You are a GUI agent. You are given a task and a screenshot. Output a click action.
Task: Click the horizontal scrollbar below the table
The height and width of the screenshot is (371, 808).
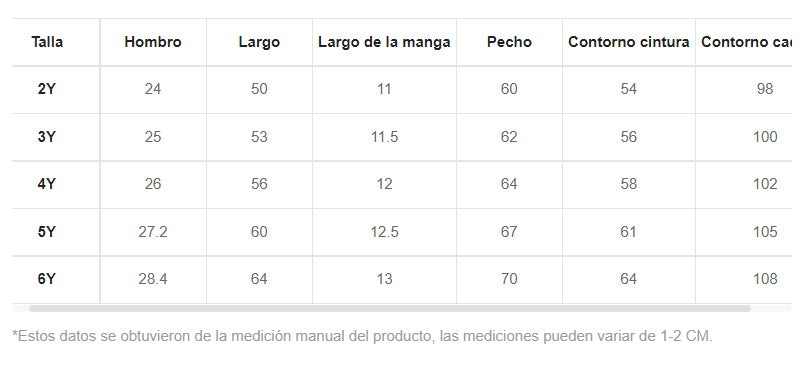[x=390, y=308]
